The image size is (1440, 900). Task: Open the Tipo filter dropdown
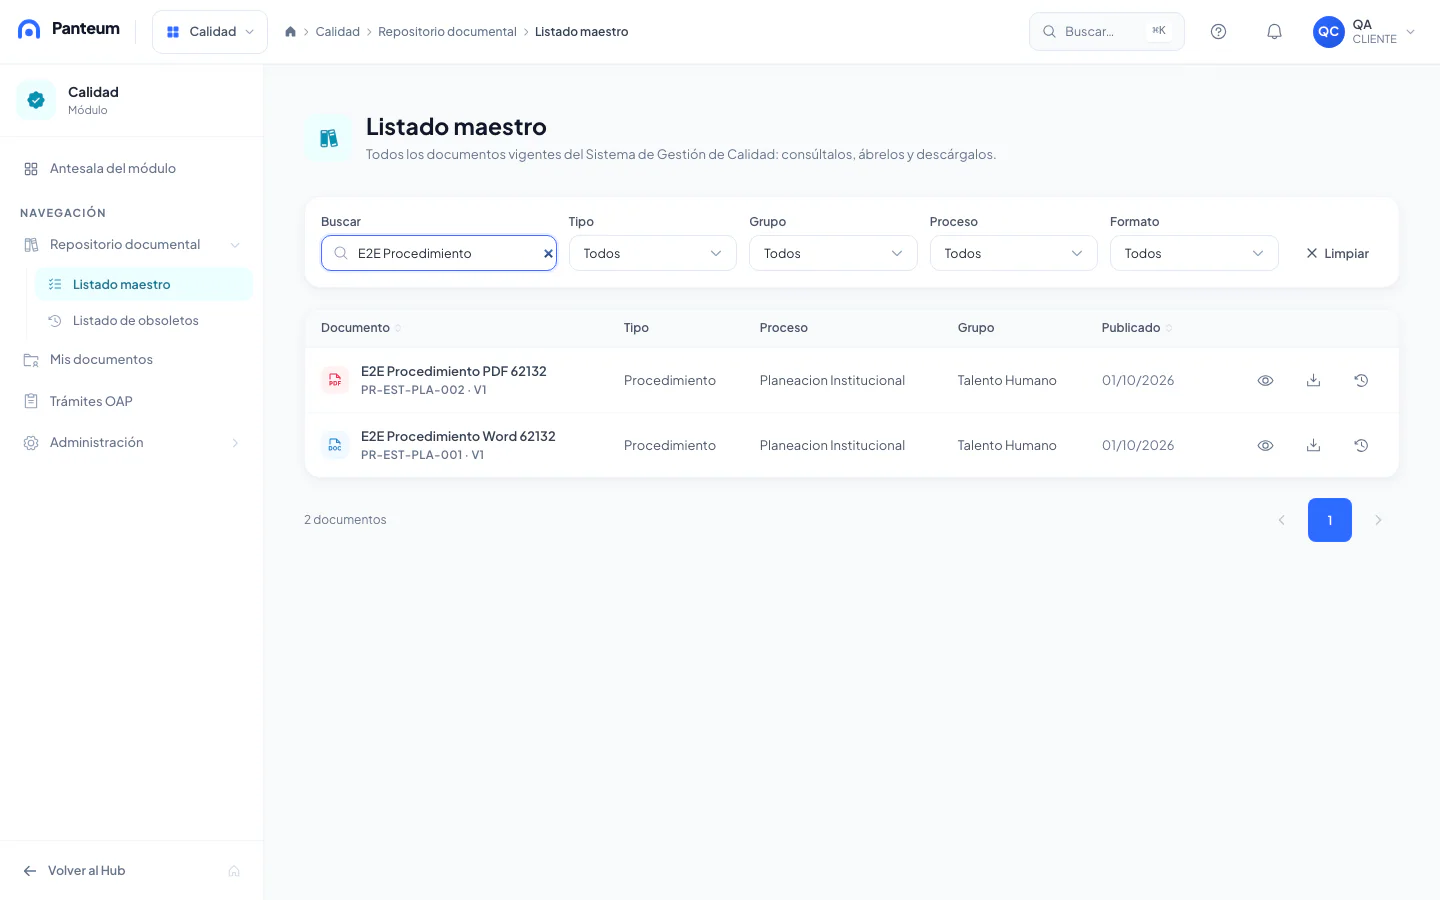coord(653,253)
